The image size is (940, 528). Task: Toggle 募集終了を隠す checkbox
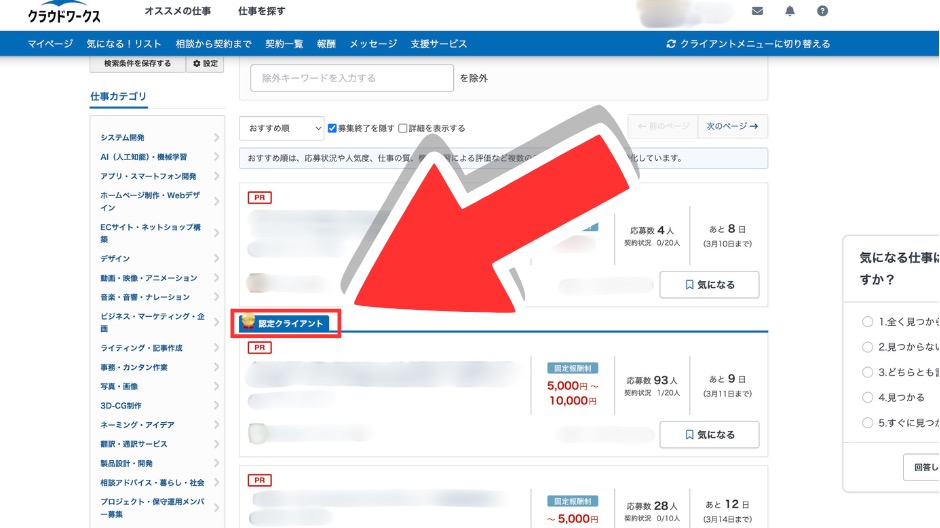click(x=333, y=128)
